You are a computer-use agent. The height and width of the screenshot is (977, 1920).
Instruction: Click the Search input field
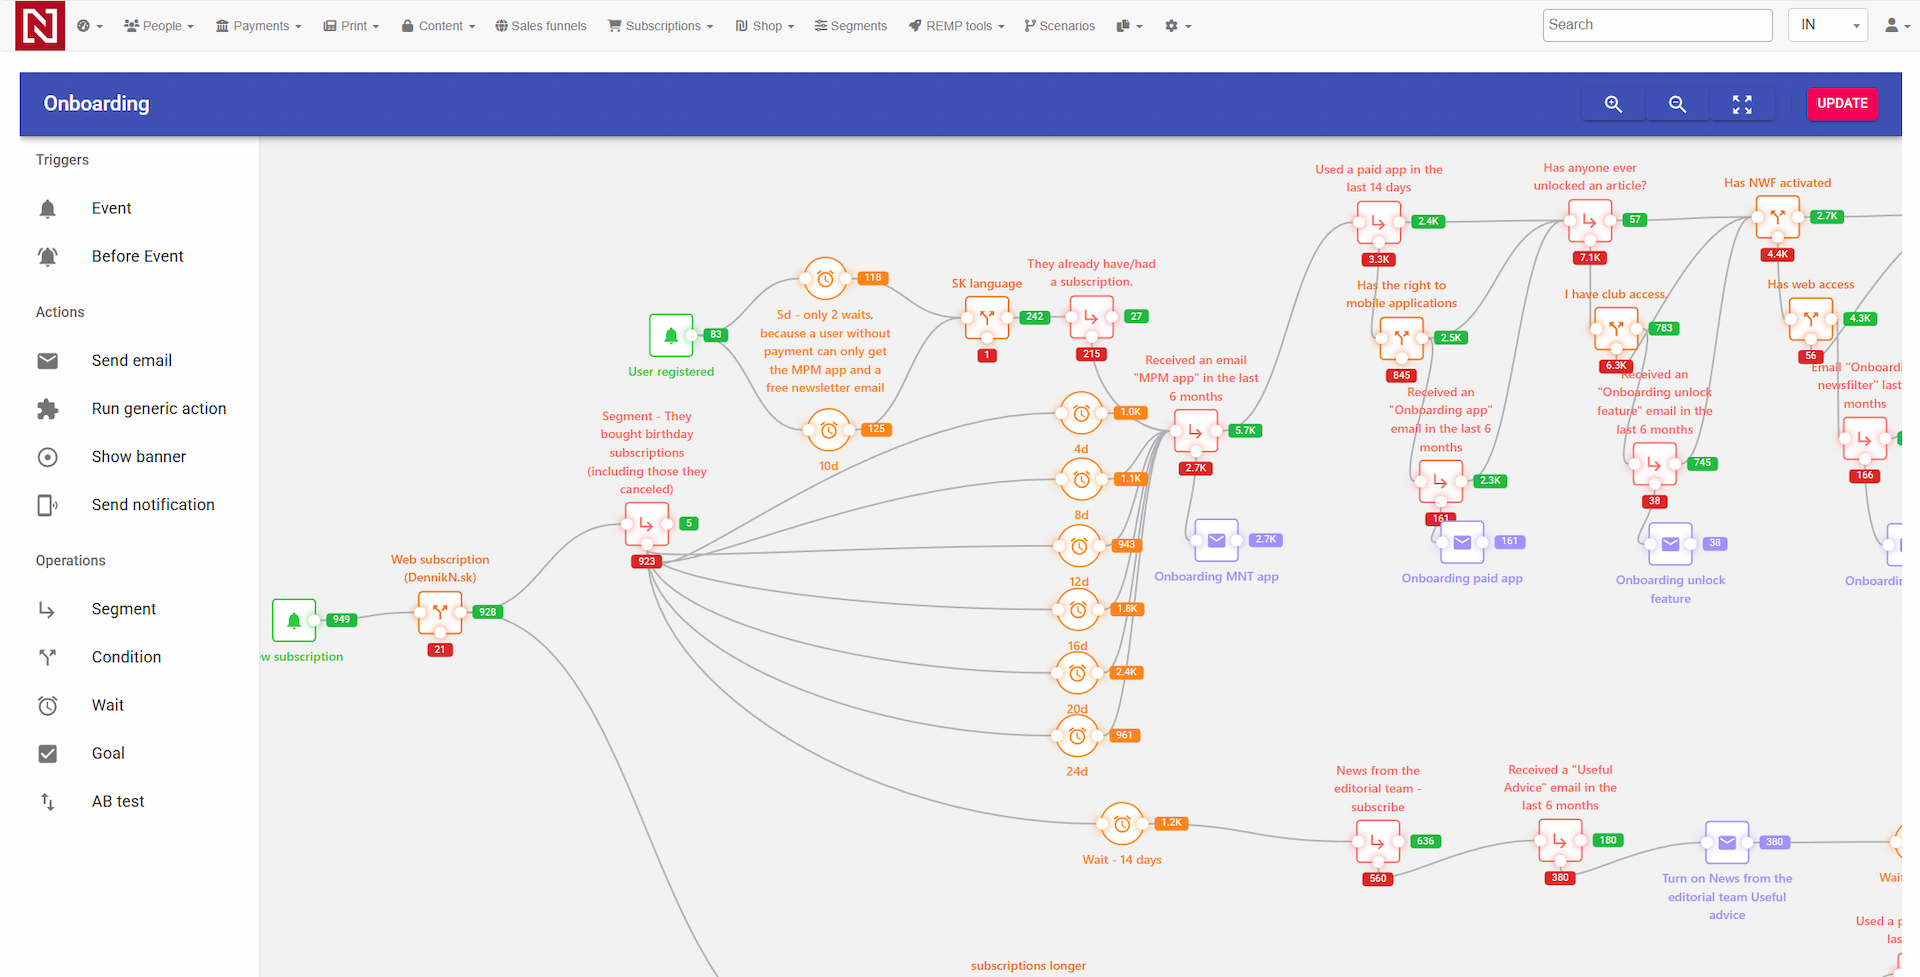[x=1656, y=25]
